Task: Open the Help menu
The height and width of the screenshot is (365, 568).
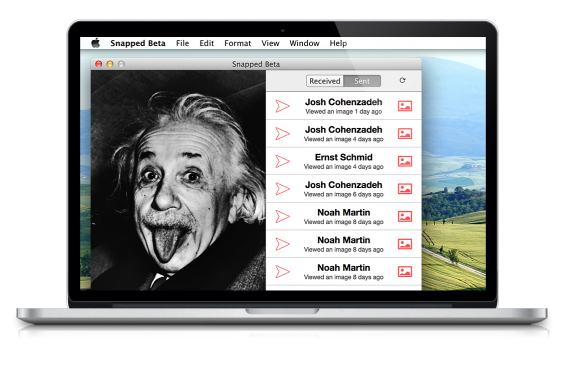Action: click(338, 43)
